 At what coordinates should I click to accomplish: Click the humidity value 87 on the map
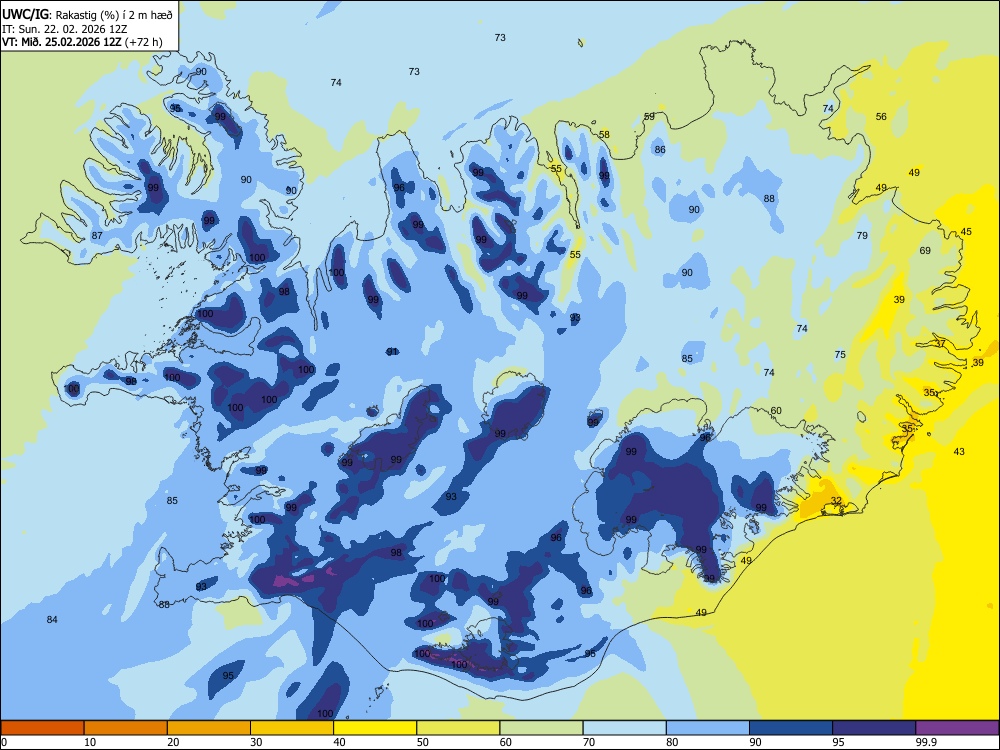coord(97,235)
